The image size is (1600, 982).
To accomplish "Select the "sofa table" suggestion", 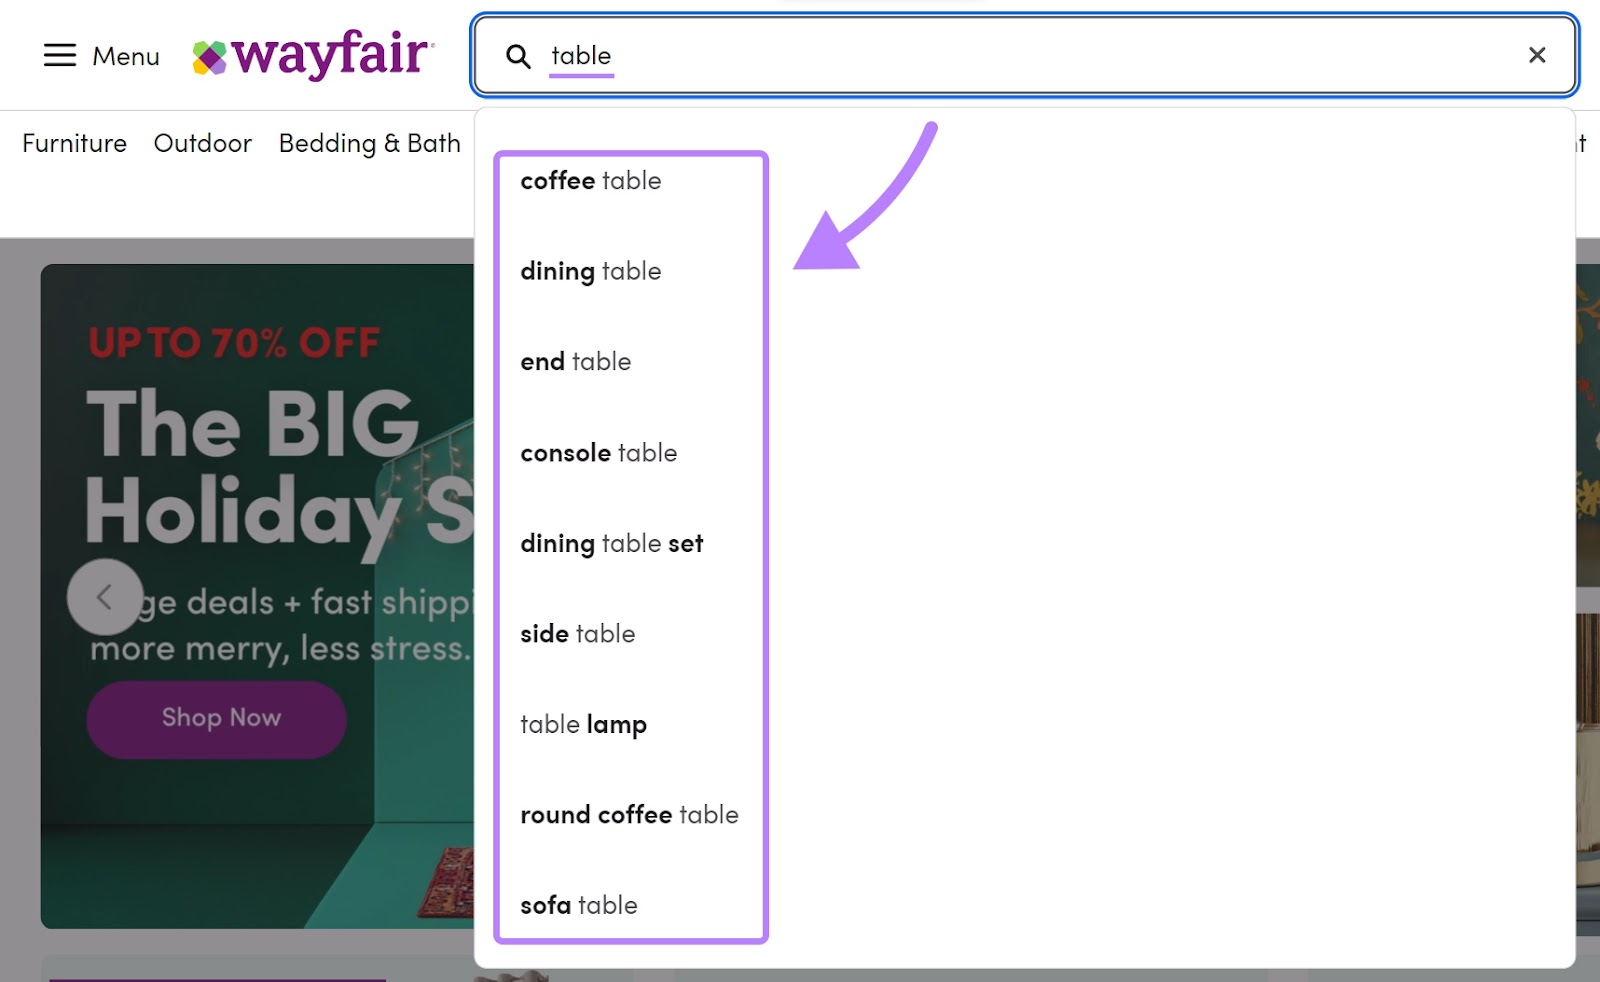I will click(x=578, y=905).
